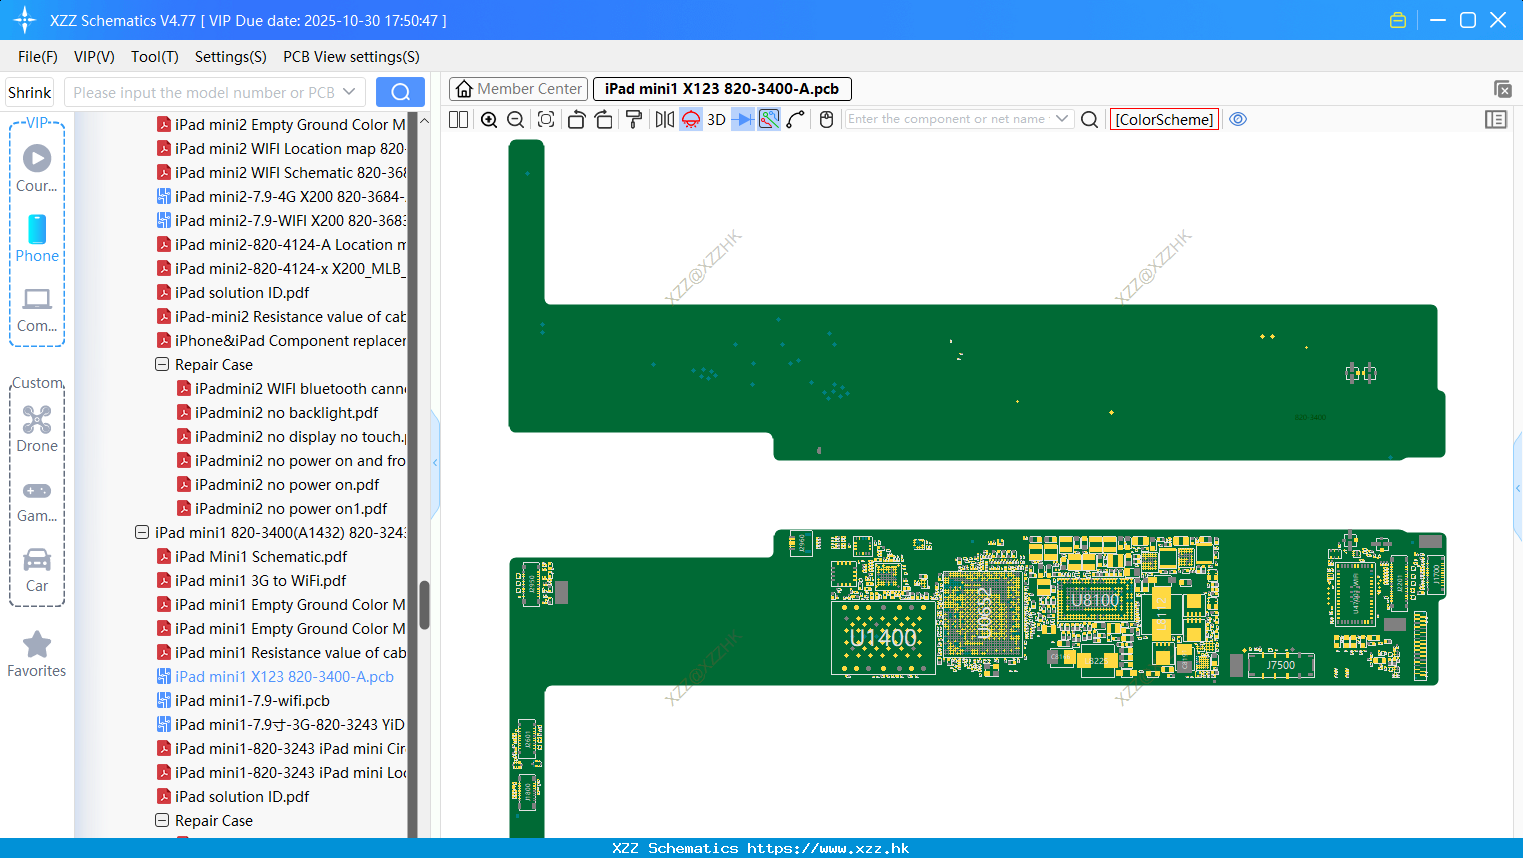
Task: Fit the board to the window
Action: coord(546,120)
